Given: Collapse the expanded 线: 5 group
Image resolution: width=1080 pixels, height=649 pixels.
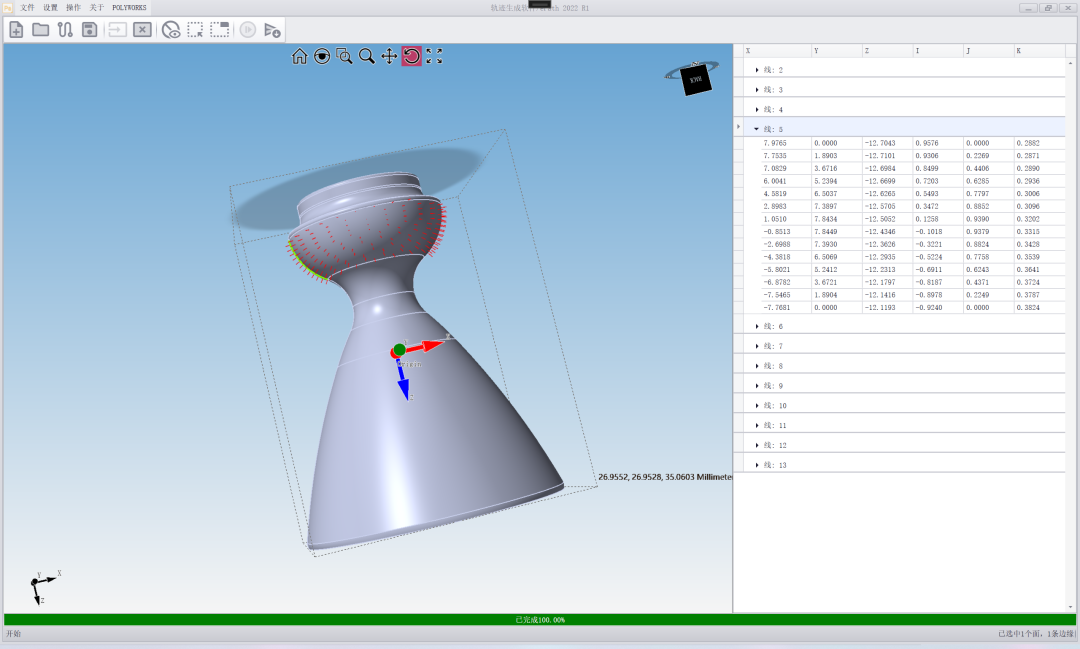Looking at the screenshot, I should [756, 129].
